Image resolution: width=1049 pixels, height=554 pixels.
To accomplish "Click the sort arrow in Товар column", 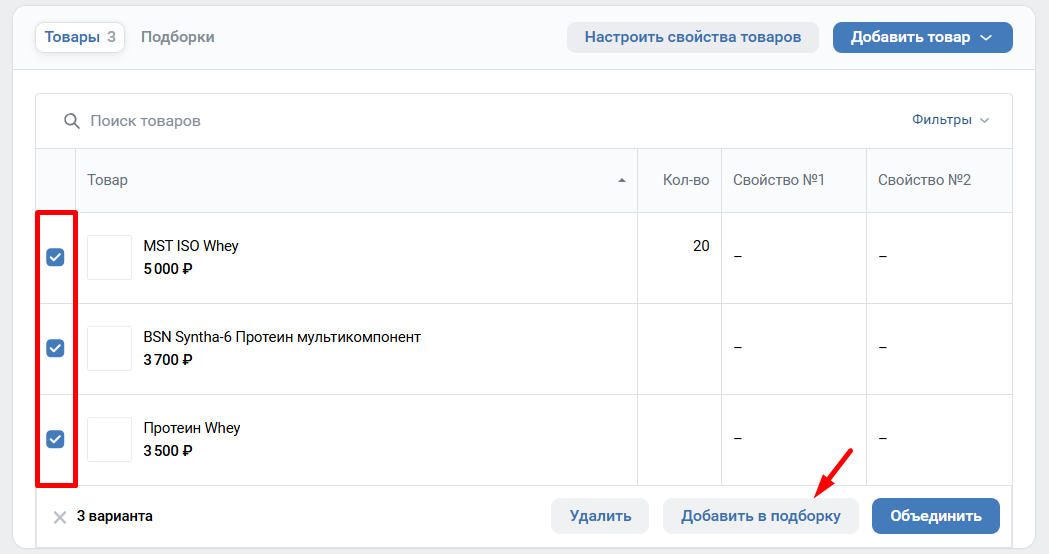I will pos(622,181).
